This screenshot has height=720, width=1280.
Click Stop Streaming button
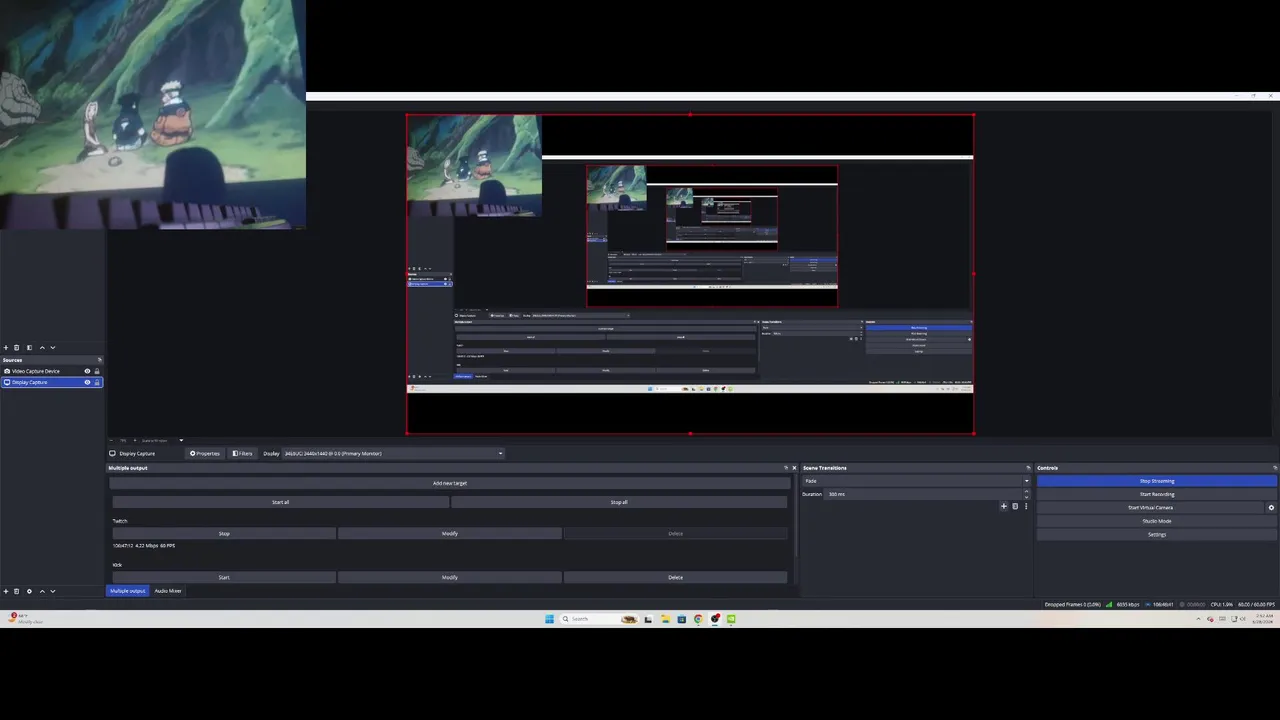(1157, 481)
